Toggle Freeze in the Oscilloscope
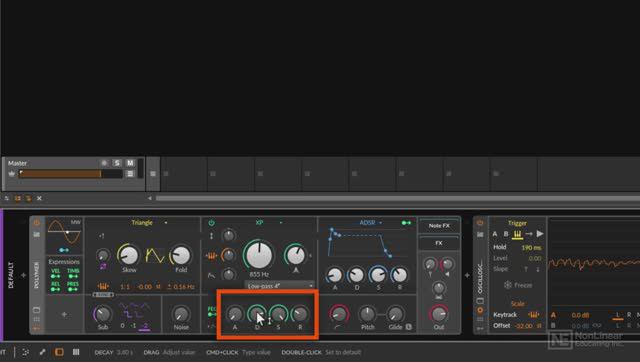 518,285
